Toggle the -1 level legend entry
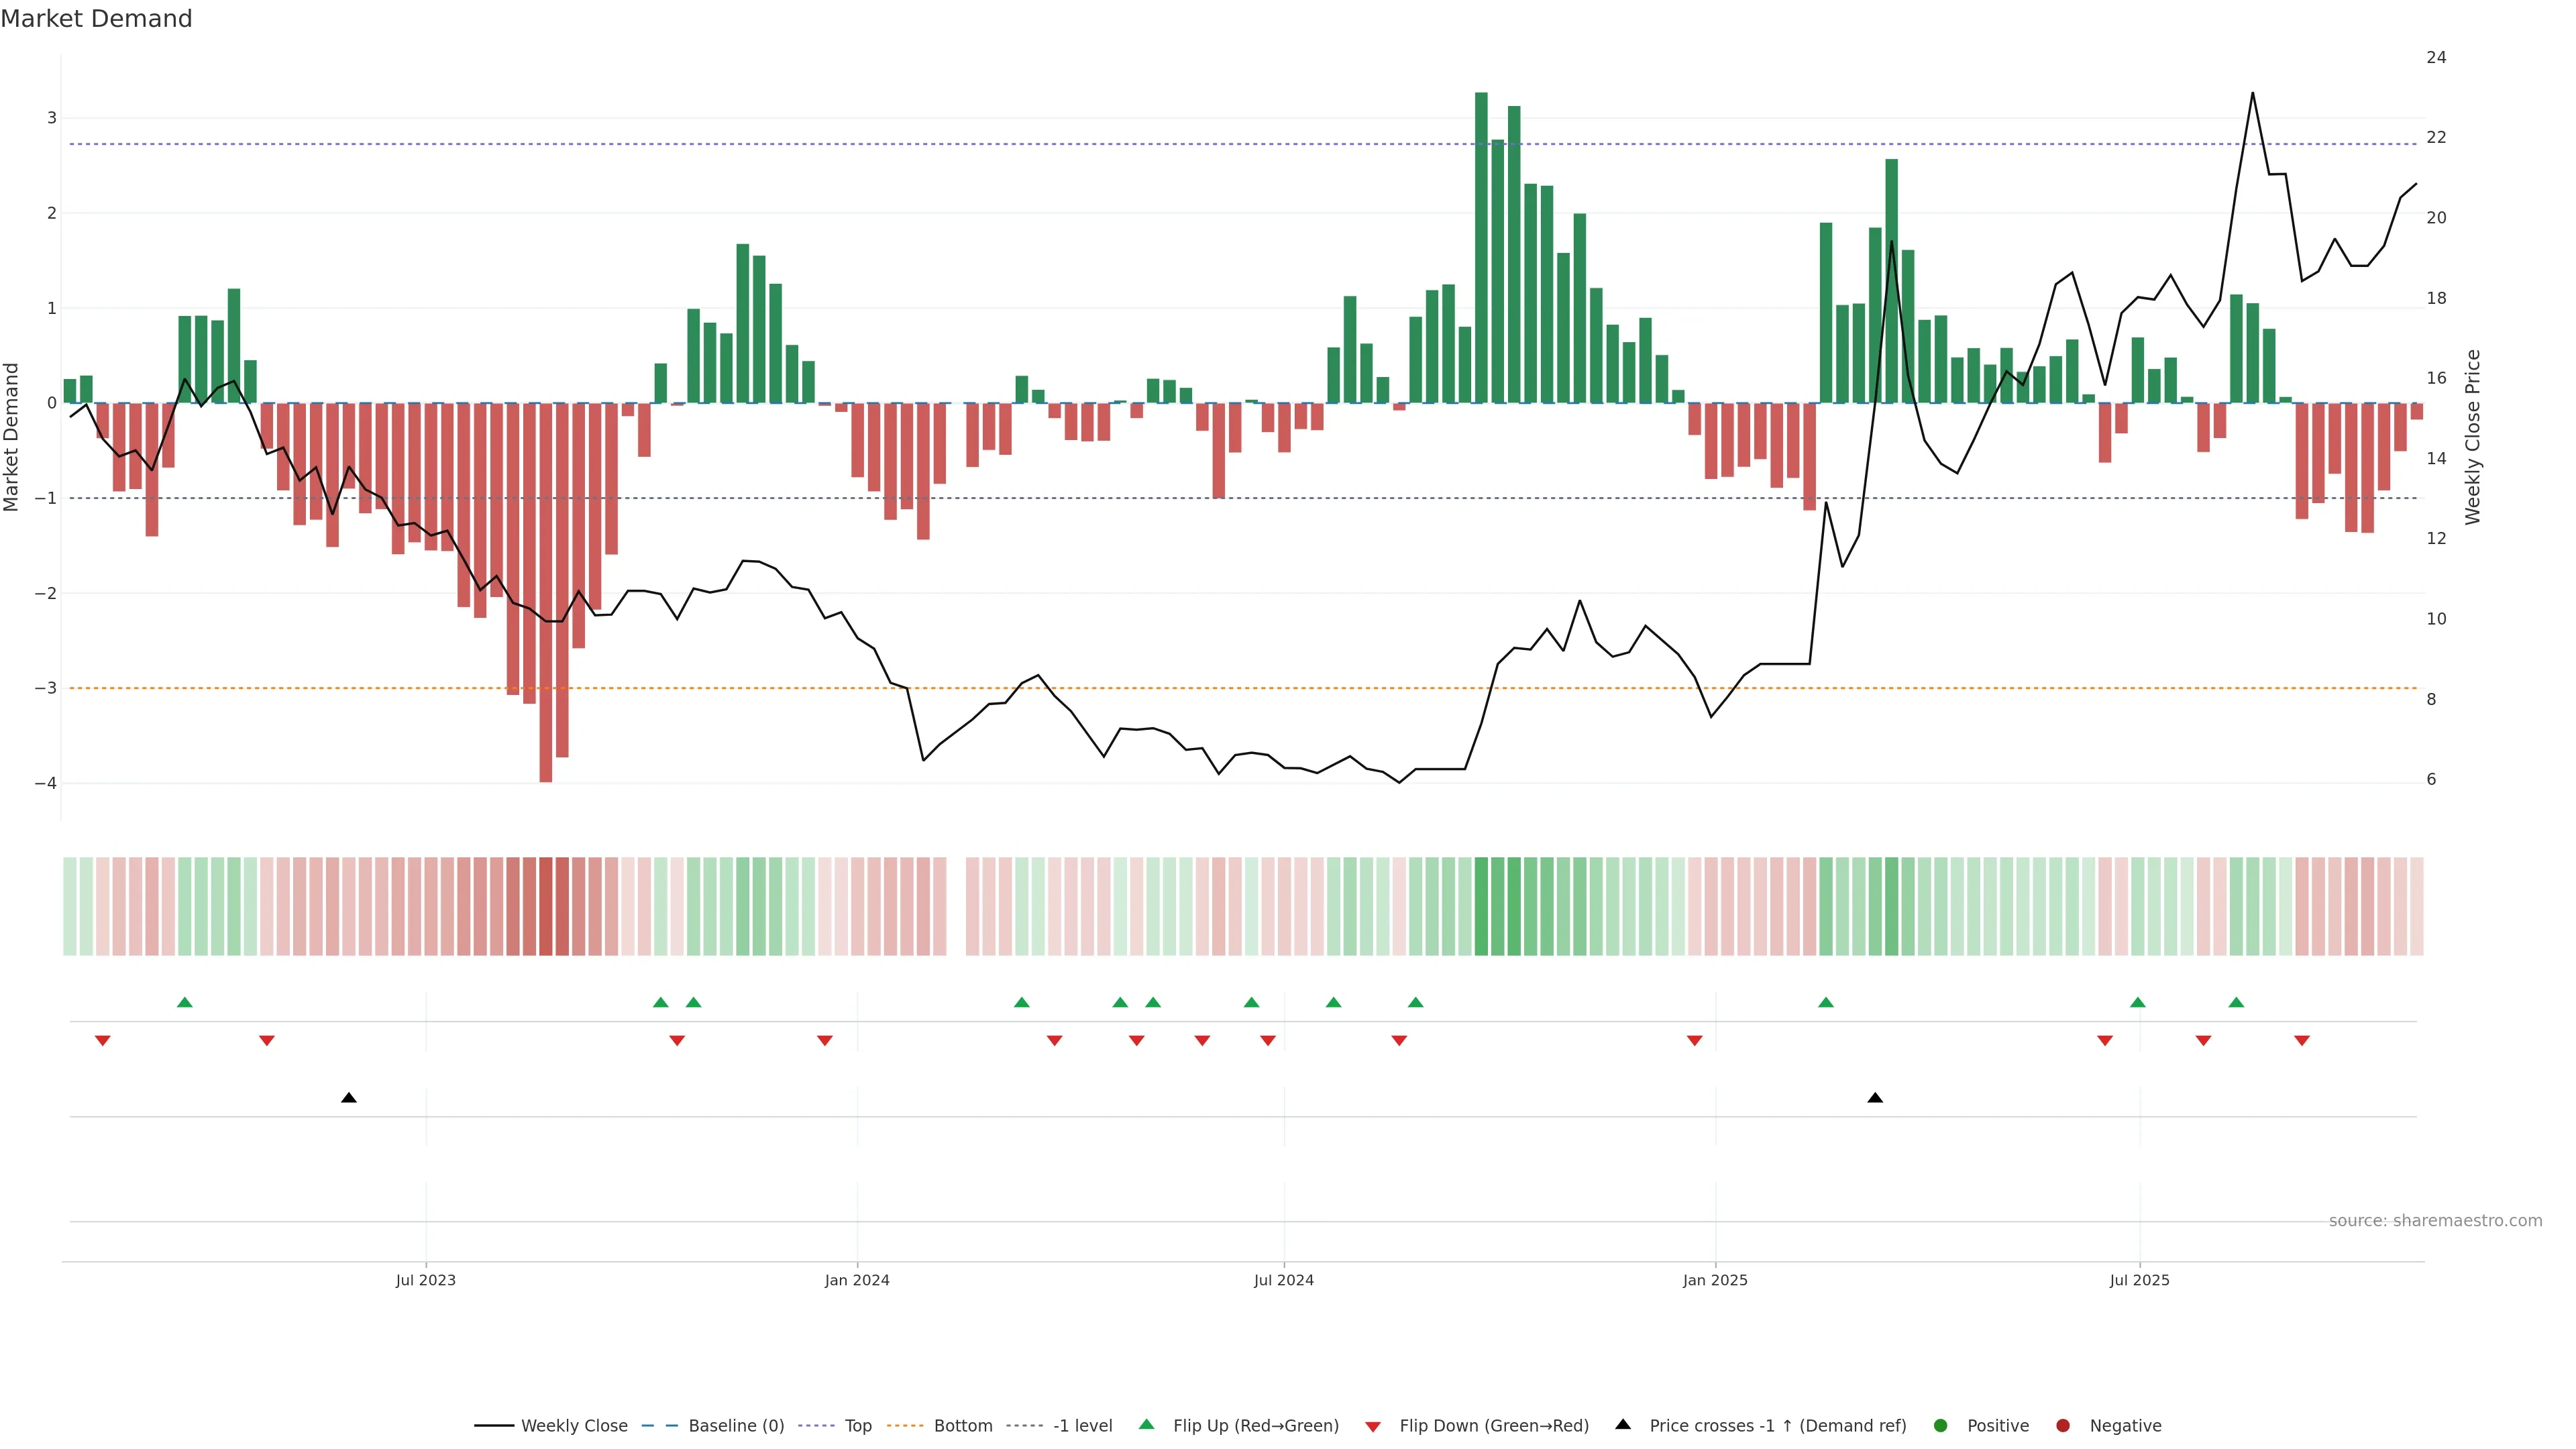 pos(1082,1425)
